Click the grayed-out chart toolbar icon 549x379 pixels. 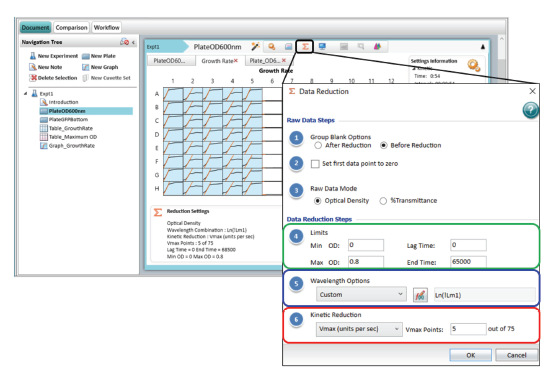point(344,47)
